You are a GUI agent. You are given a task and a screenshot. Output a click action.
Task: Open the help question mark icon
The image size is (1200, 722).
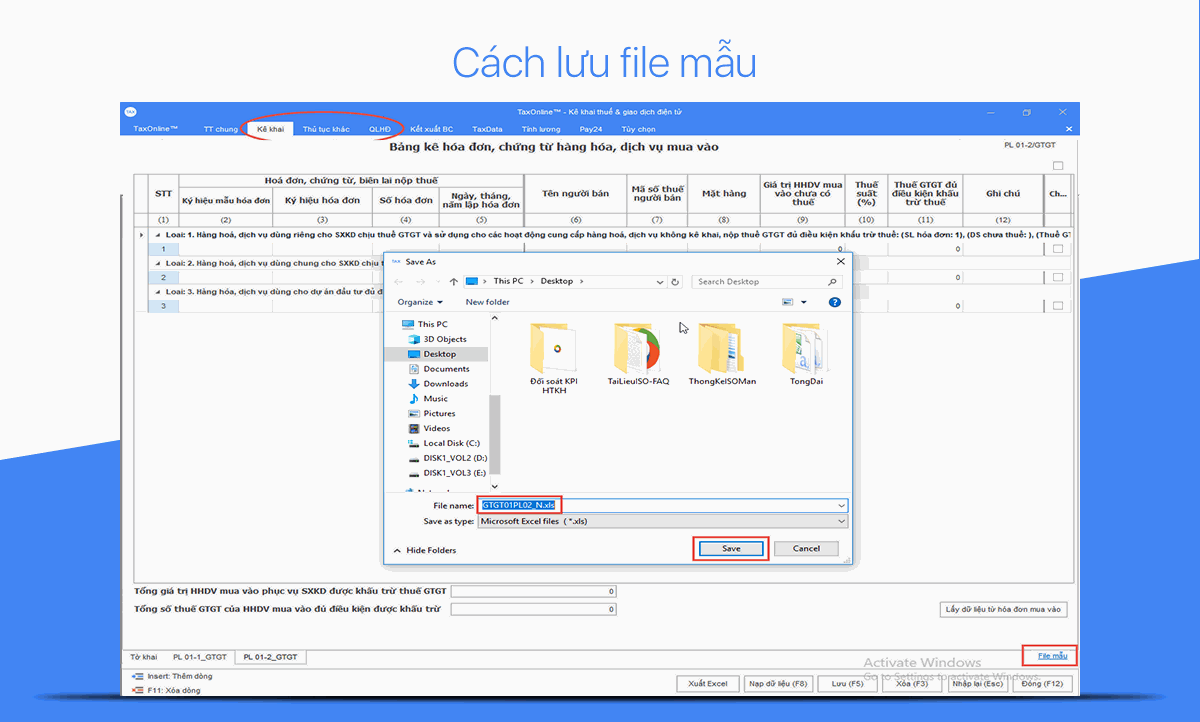835,302
